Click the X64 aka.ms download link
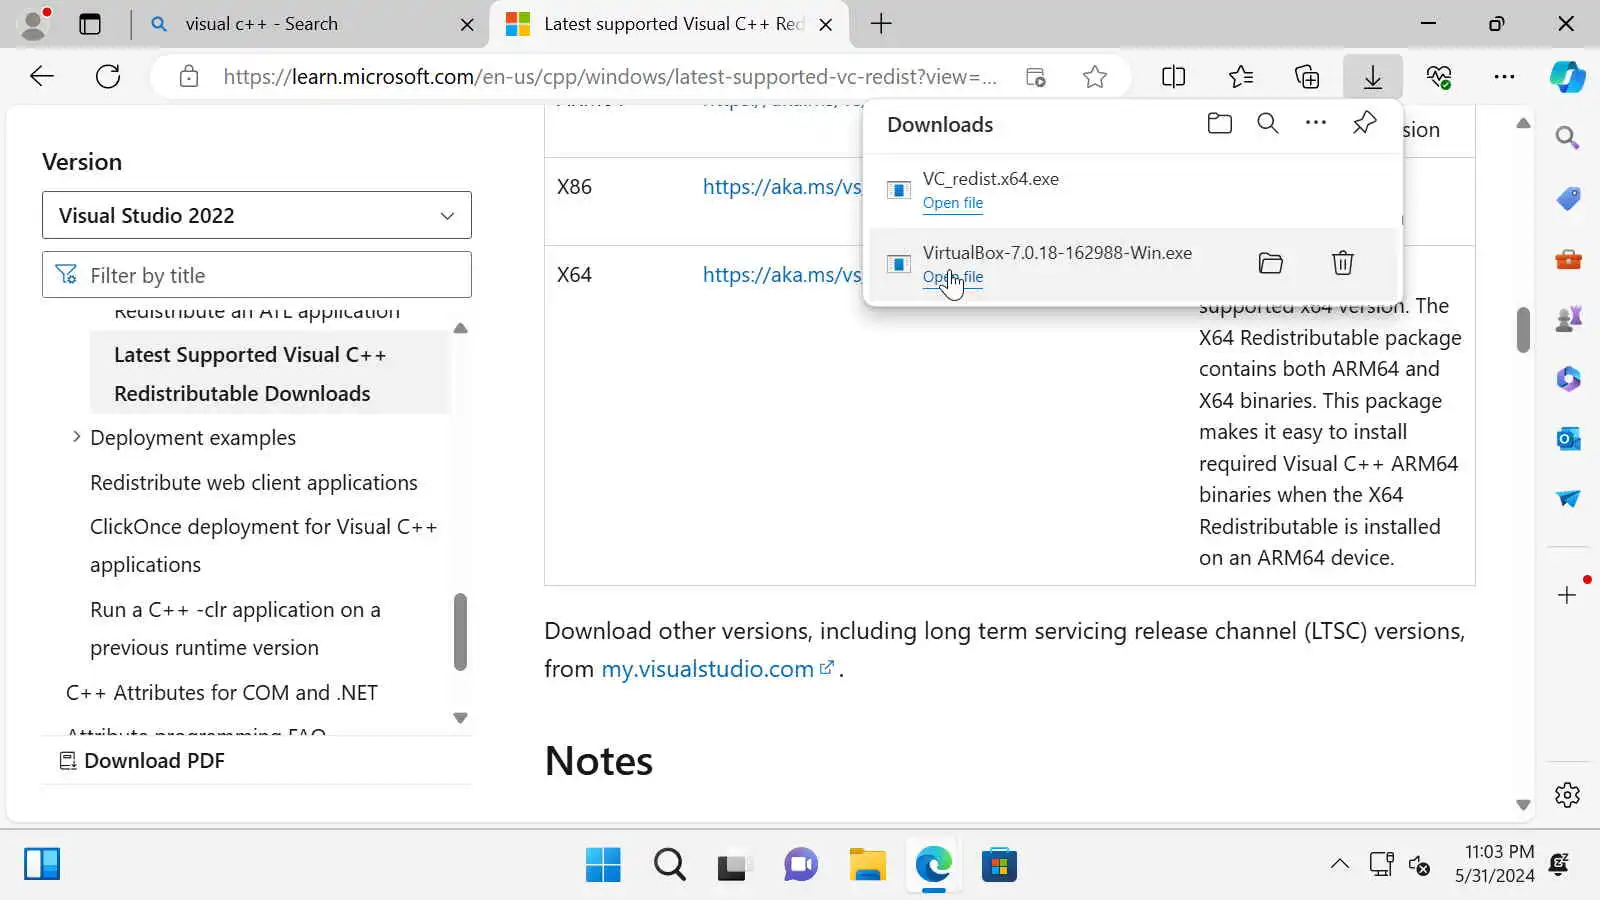 tap(782, 275)
